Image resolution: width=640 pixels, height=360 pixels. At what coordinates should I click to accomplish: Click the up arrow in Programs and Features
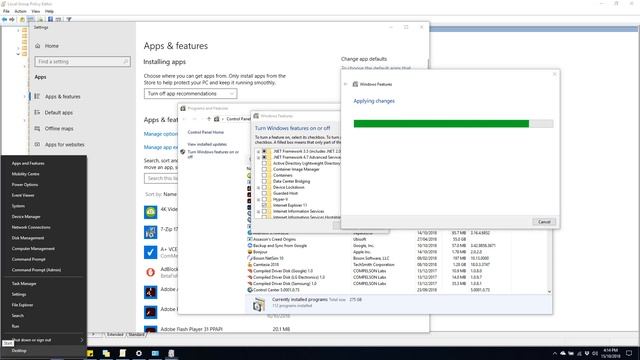(x=209, y=119)
